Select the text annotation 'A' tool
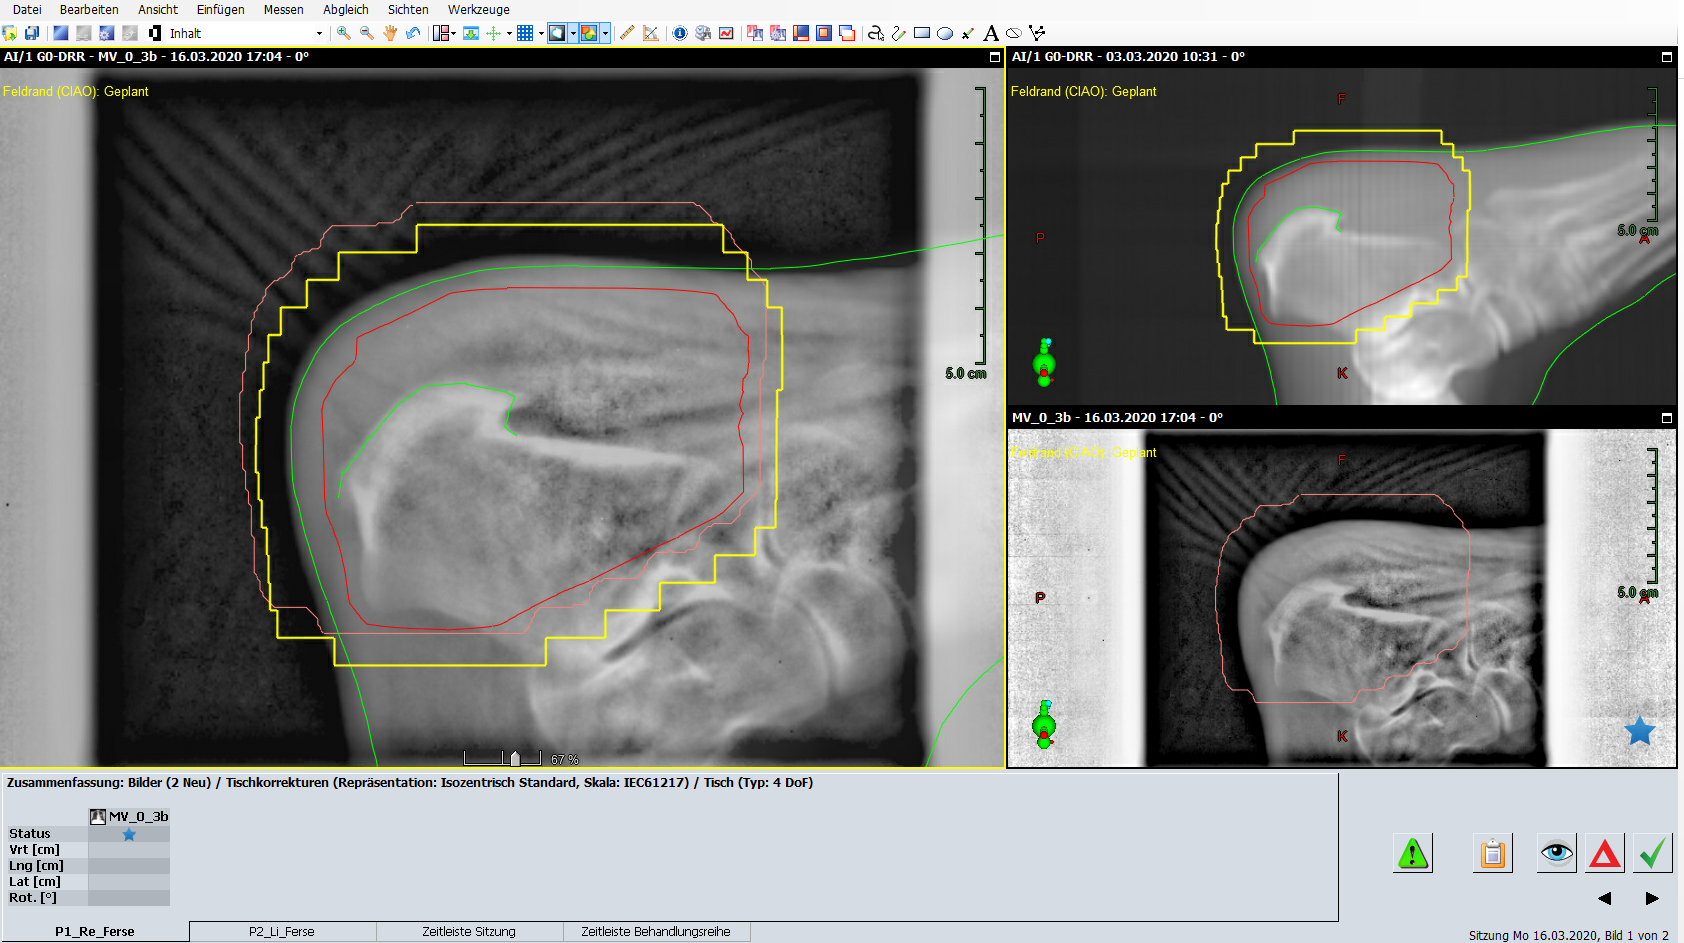Screen dimensions: 1684x943 991,33
